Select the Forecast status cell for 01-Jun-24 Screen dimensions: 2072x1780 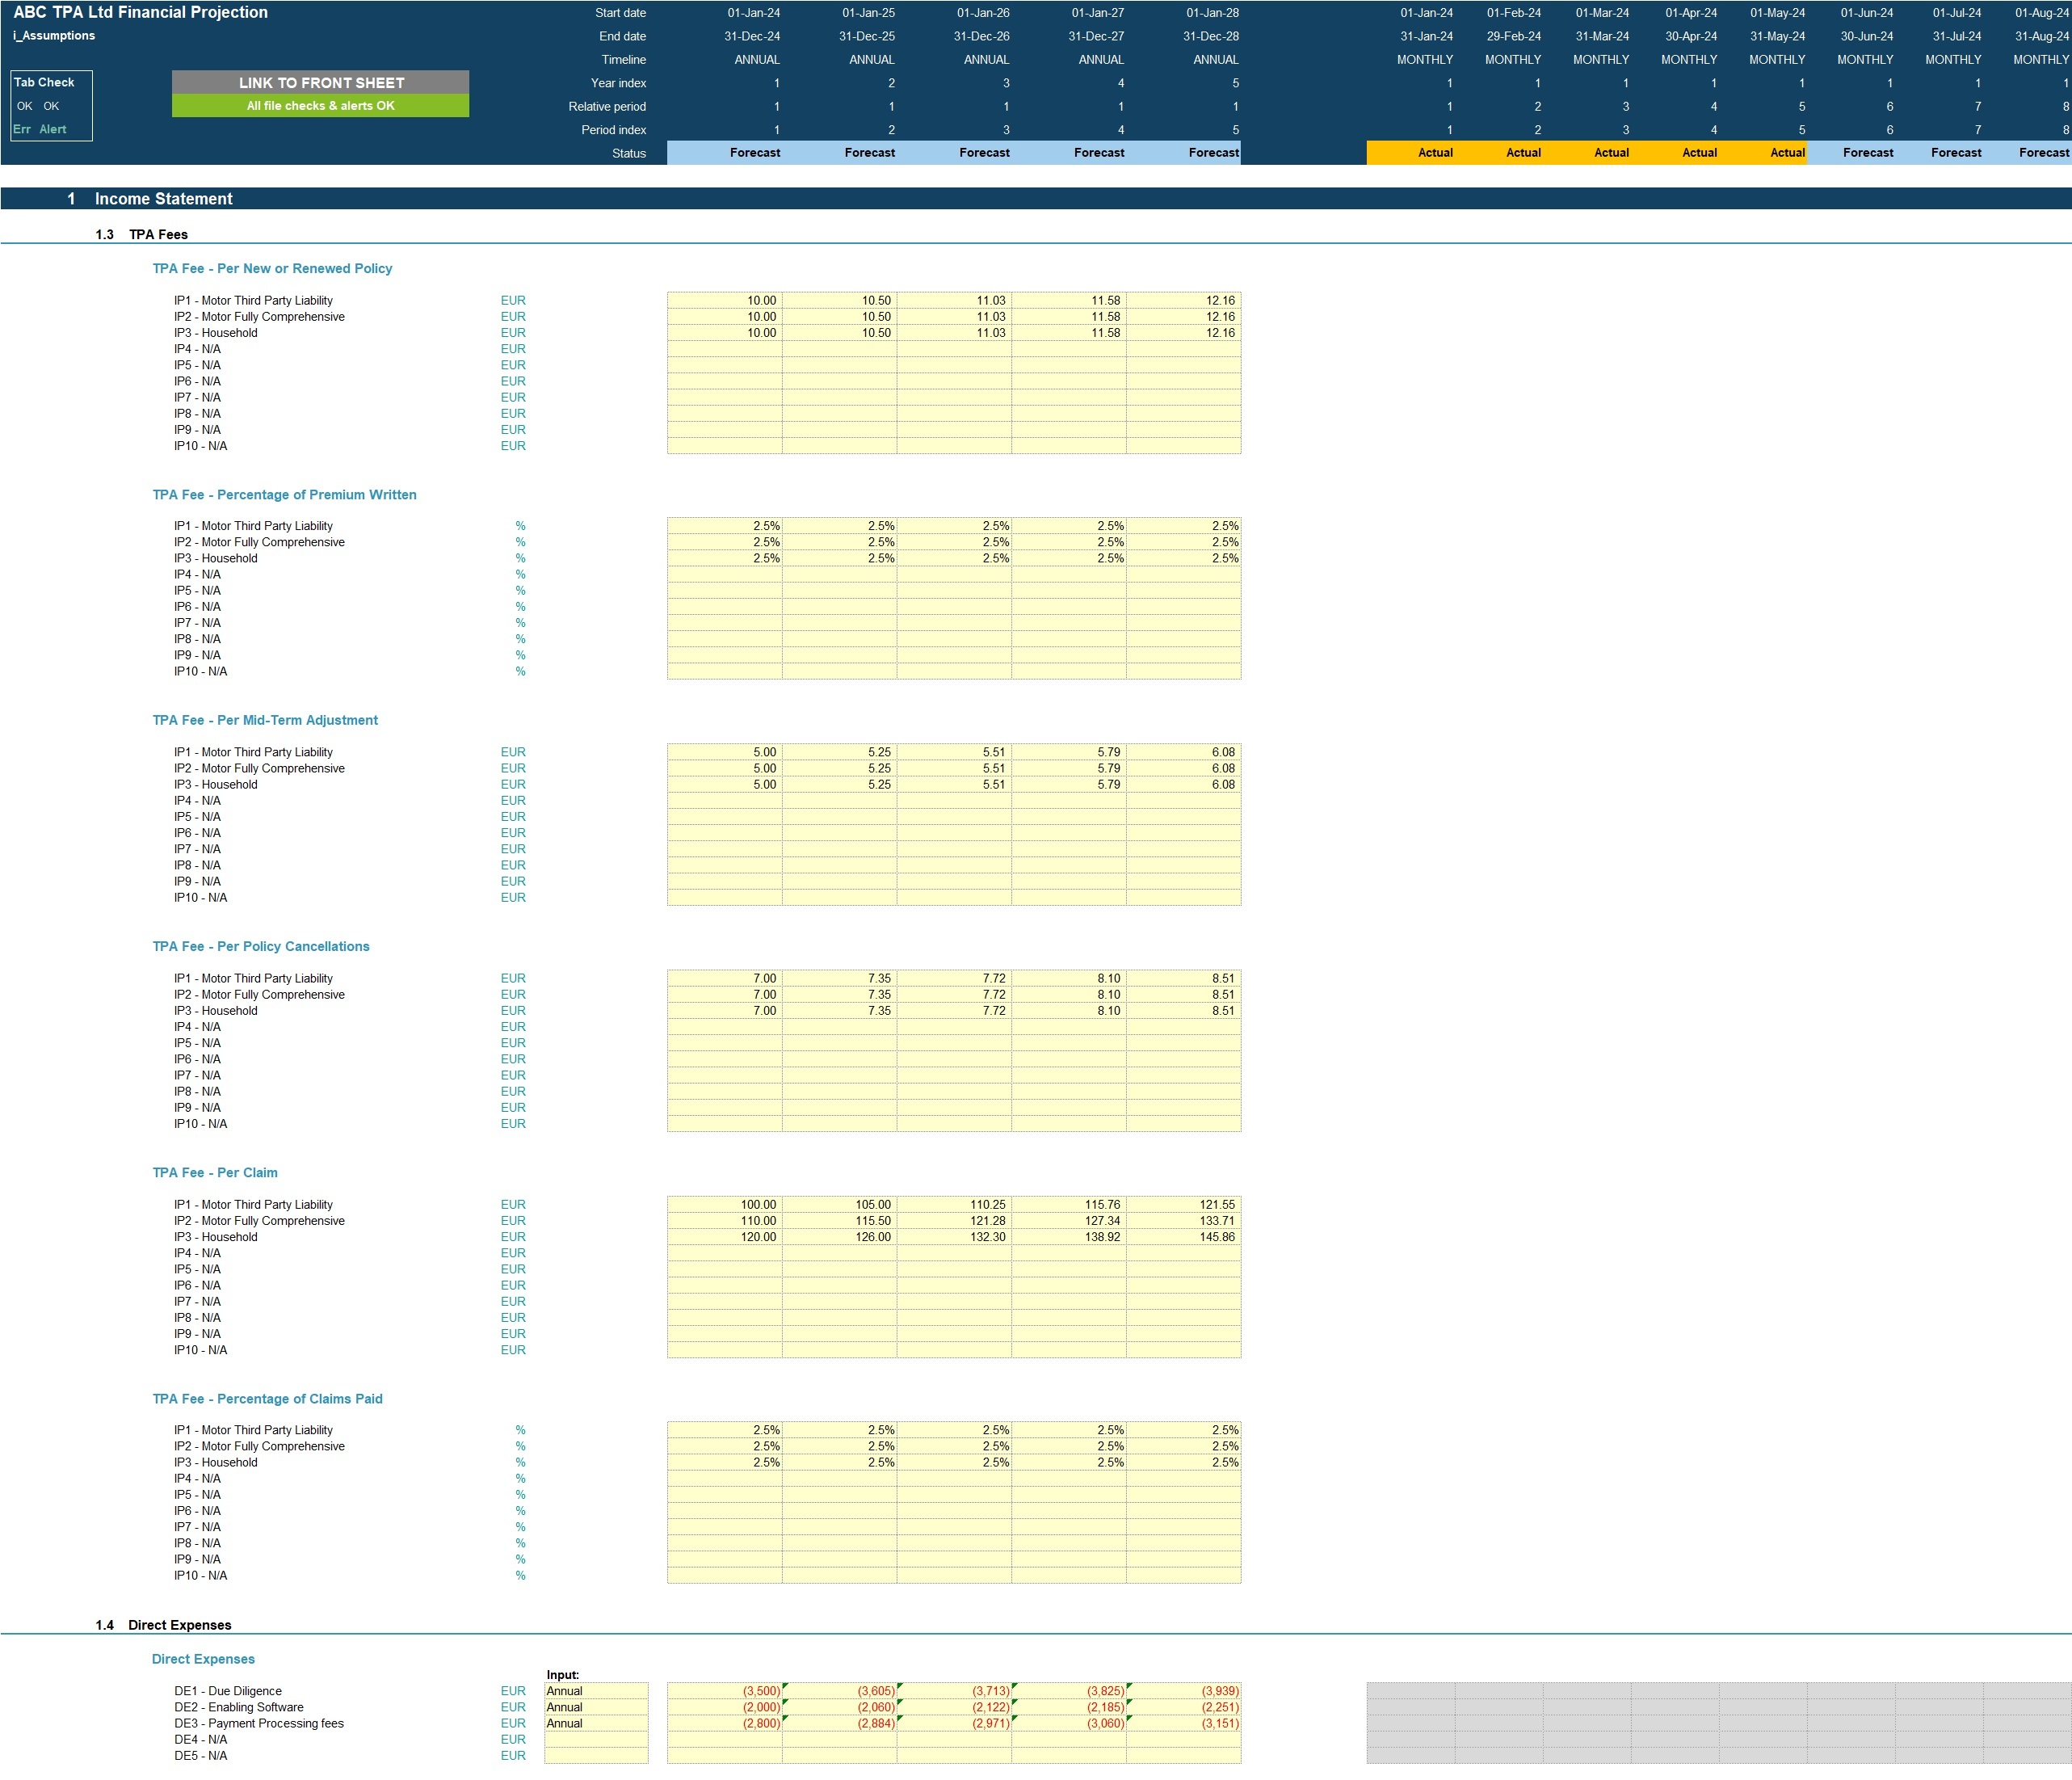coord(1851,152)
